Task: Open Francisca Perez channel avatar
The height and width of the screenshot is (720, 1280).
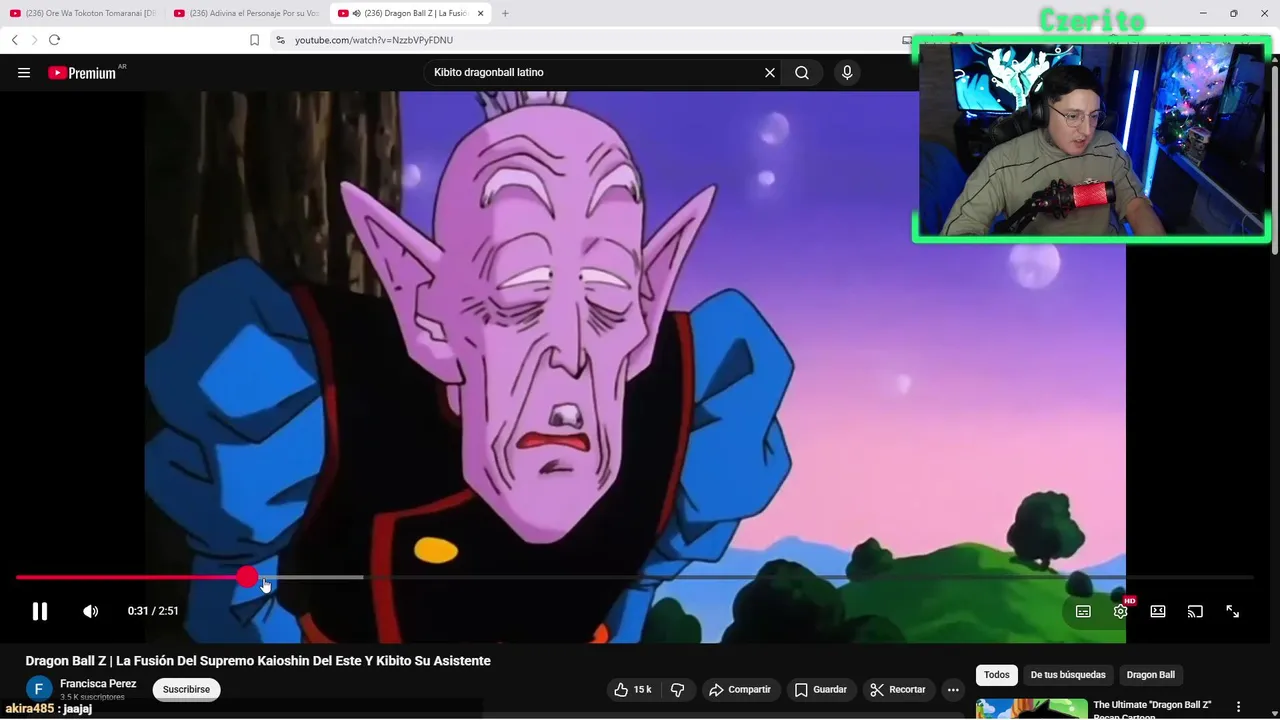Action: [39, 689]
